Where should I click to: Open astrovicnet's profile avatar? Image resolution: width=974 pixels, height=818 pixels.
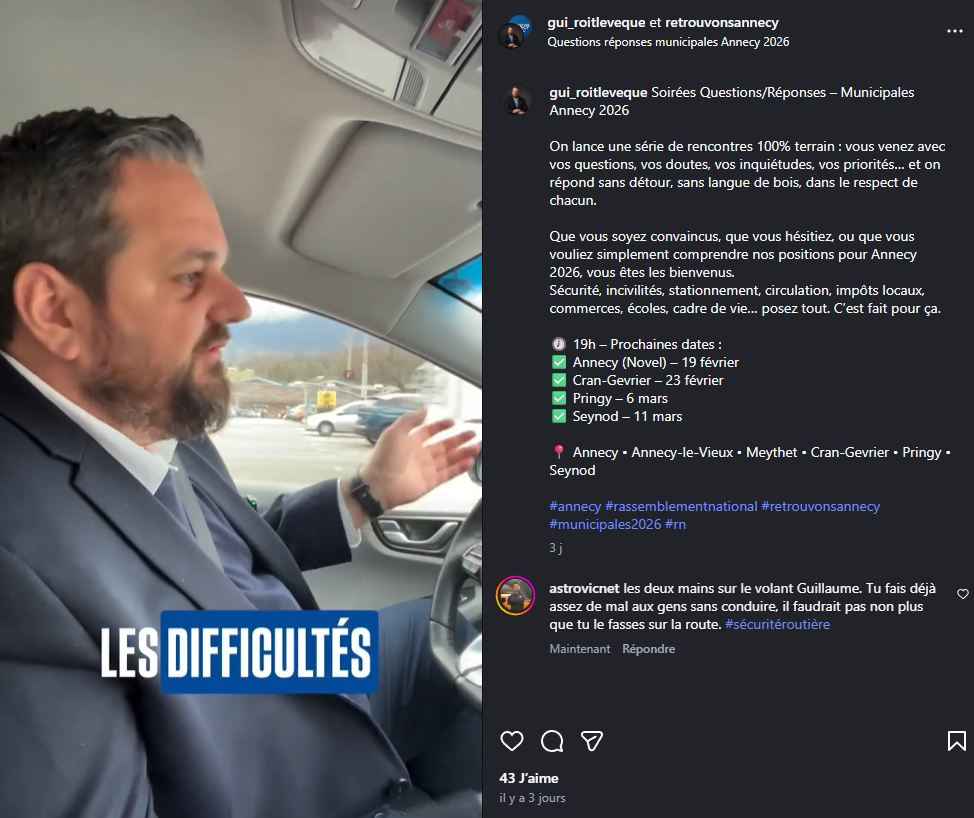[x=515, y=596]
